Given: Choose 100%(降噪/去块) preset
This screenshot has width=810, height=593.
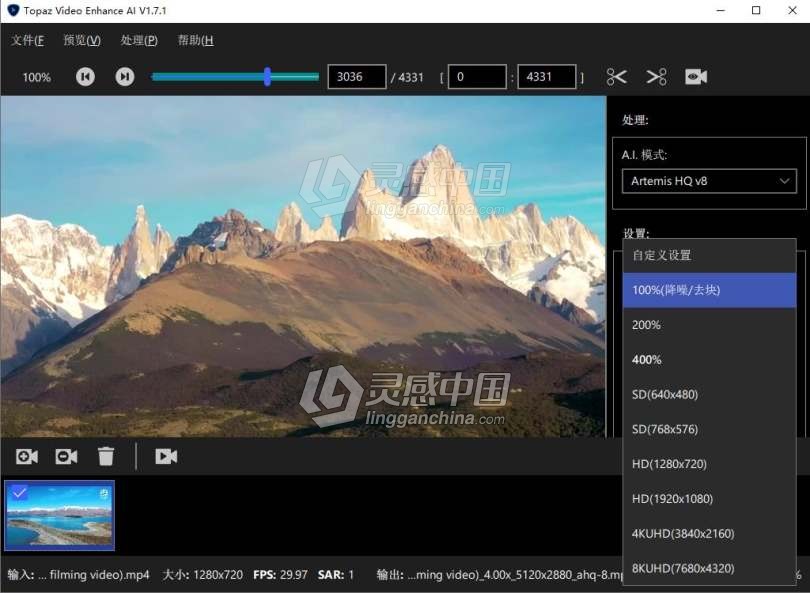Looking at the screenshot, I should click(709, 290).
